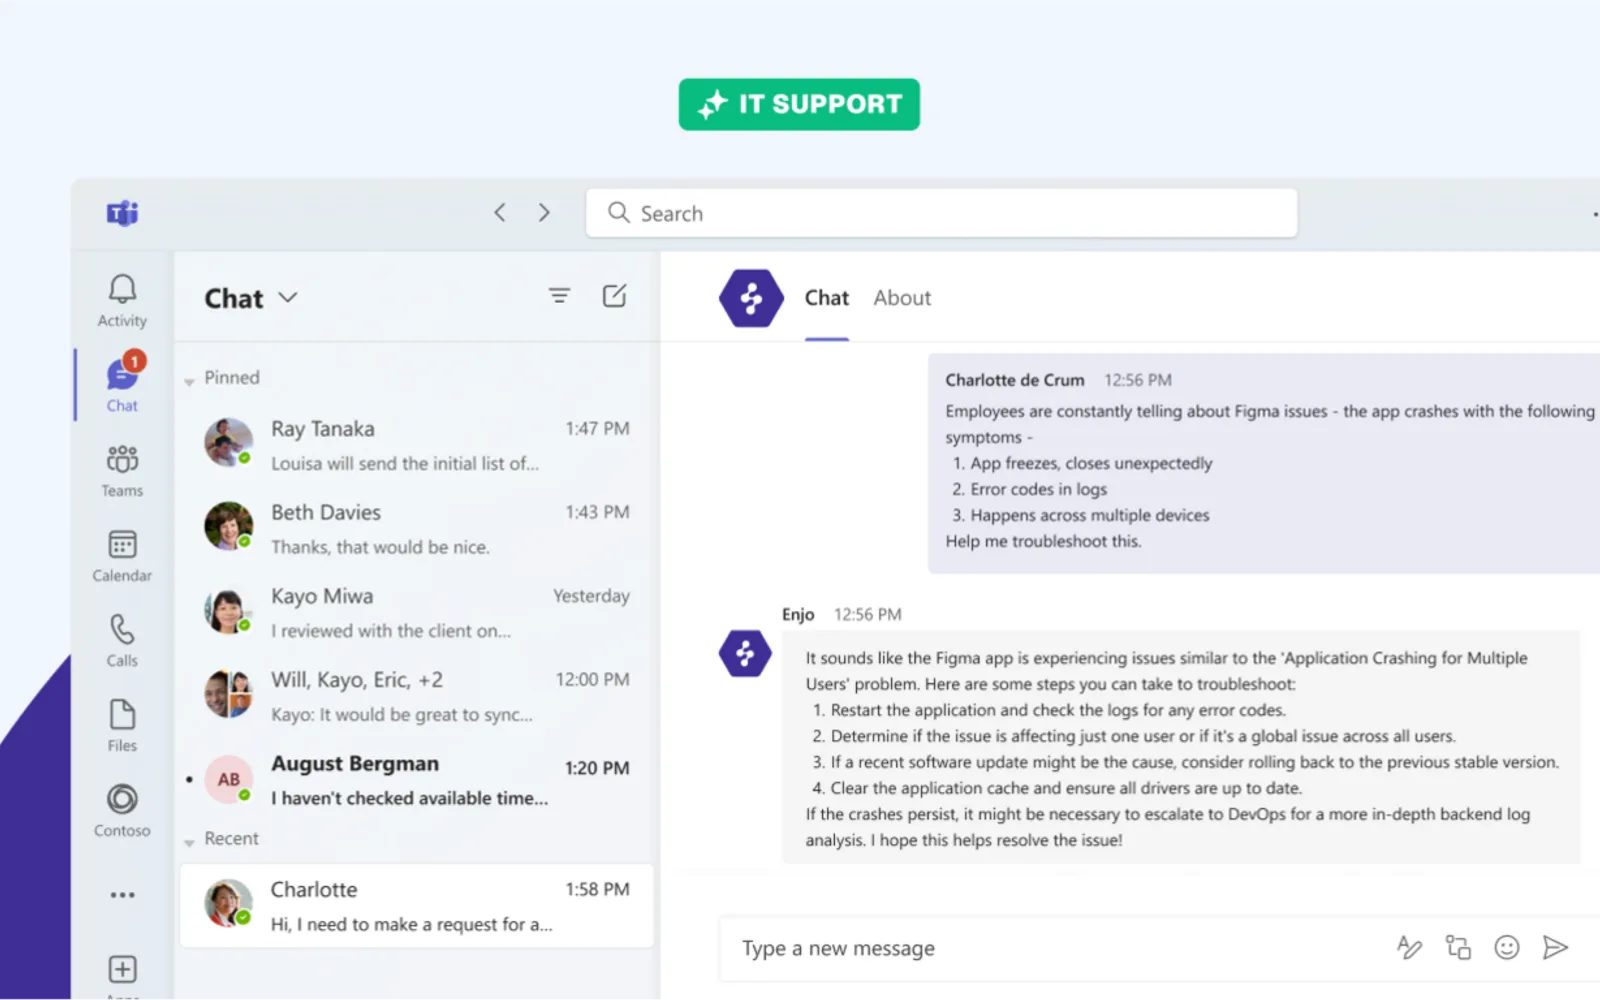Click the attach or loop component icon
The width and height of the screenshot is (1600, 1000).
(1458, 947)
